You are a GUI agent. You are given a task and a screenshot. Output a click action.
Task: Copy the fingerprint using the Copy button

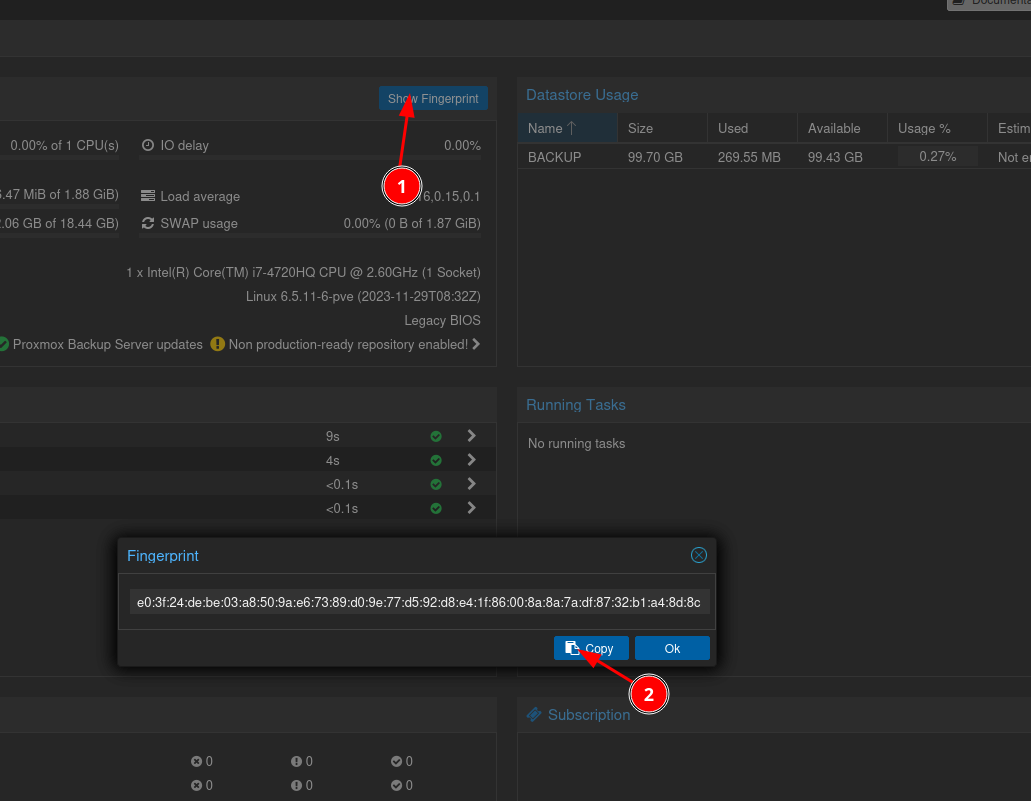591,648
